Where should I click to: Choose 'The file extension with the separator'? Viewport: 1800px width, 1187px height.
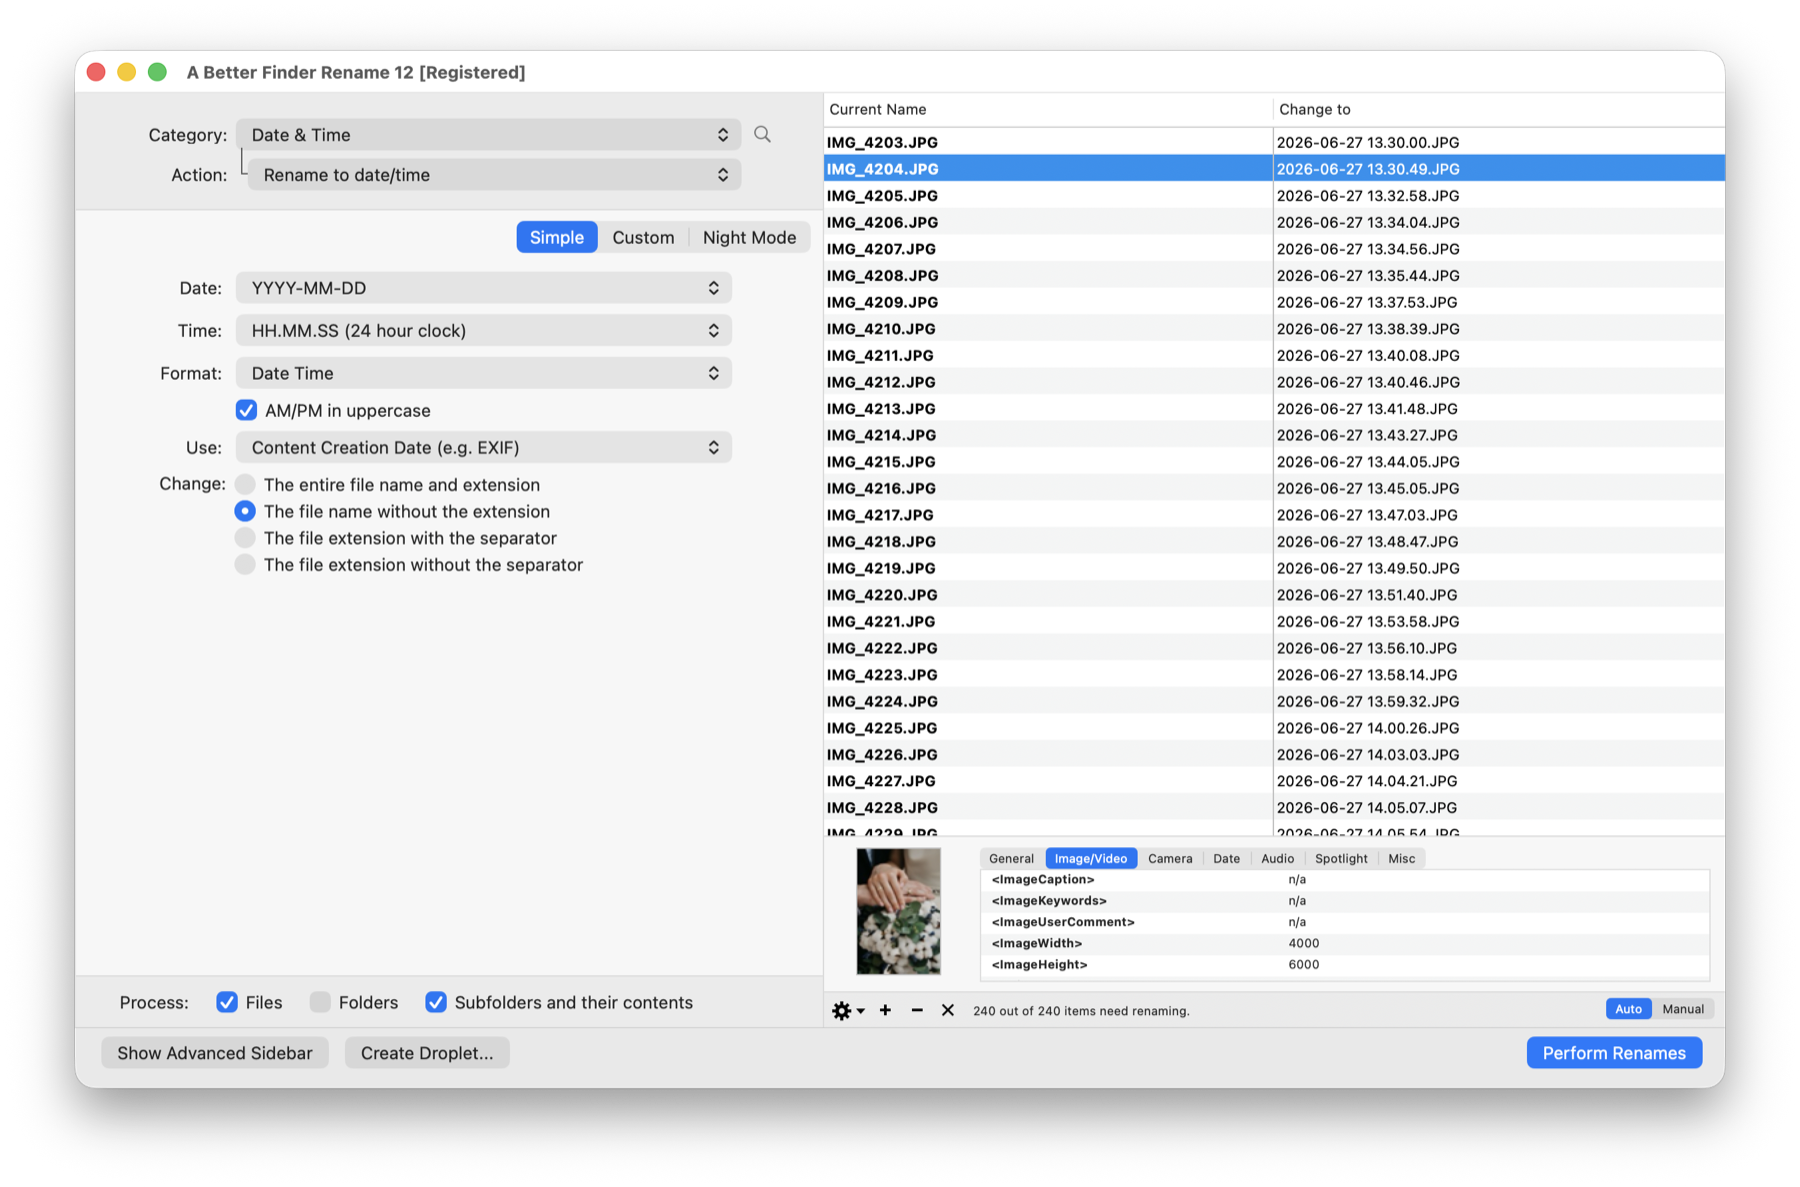pos(245,538)
